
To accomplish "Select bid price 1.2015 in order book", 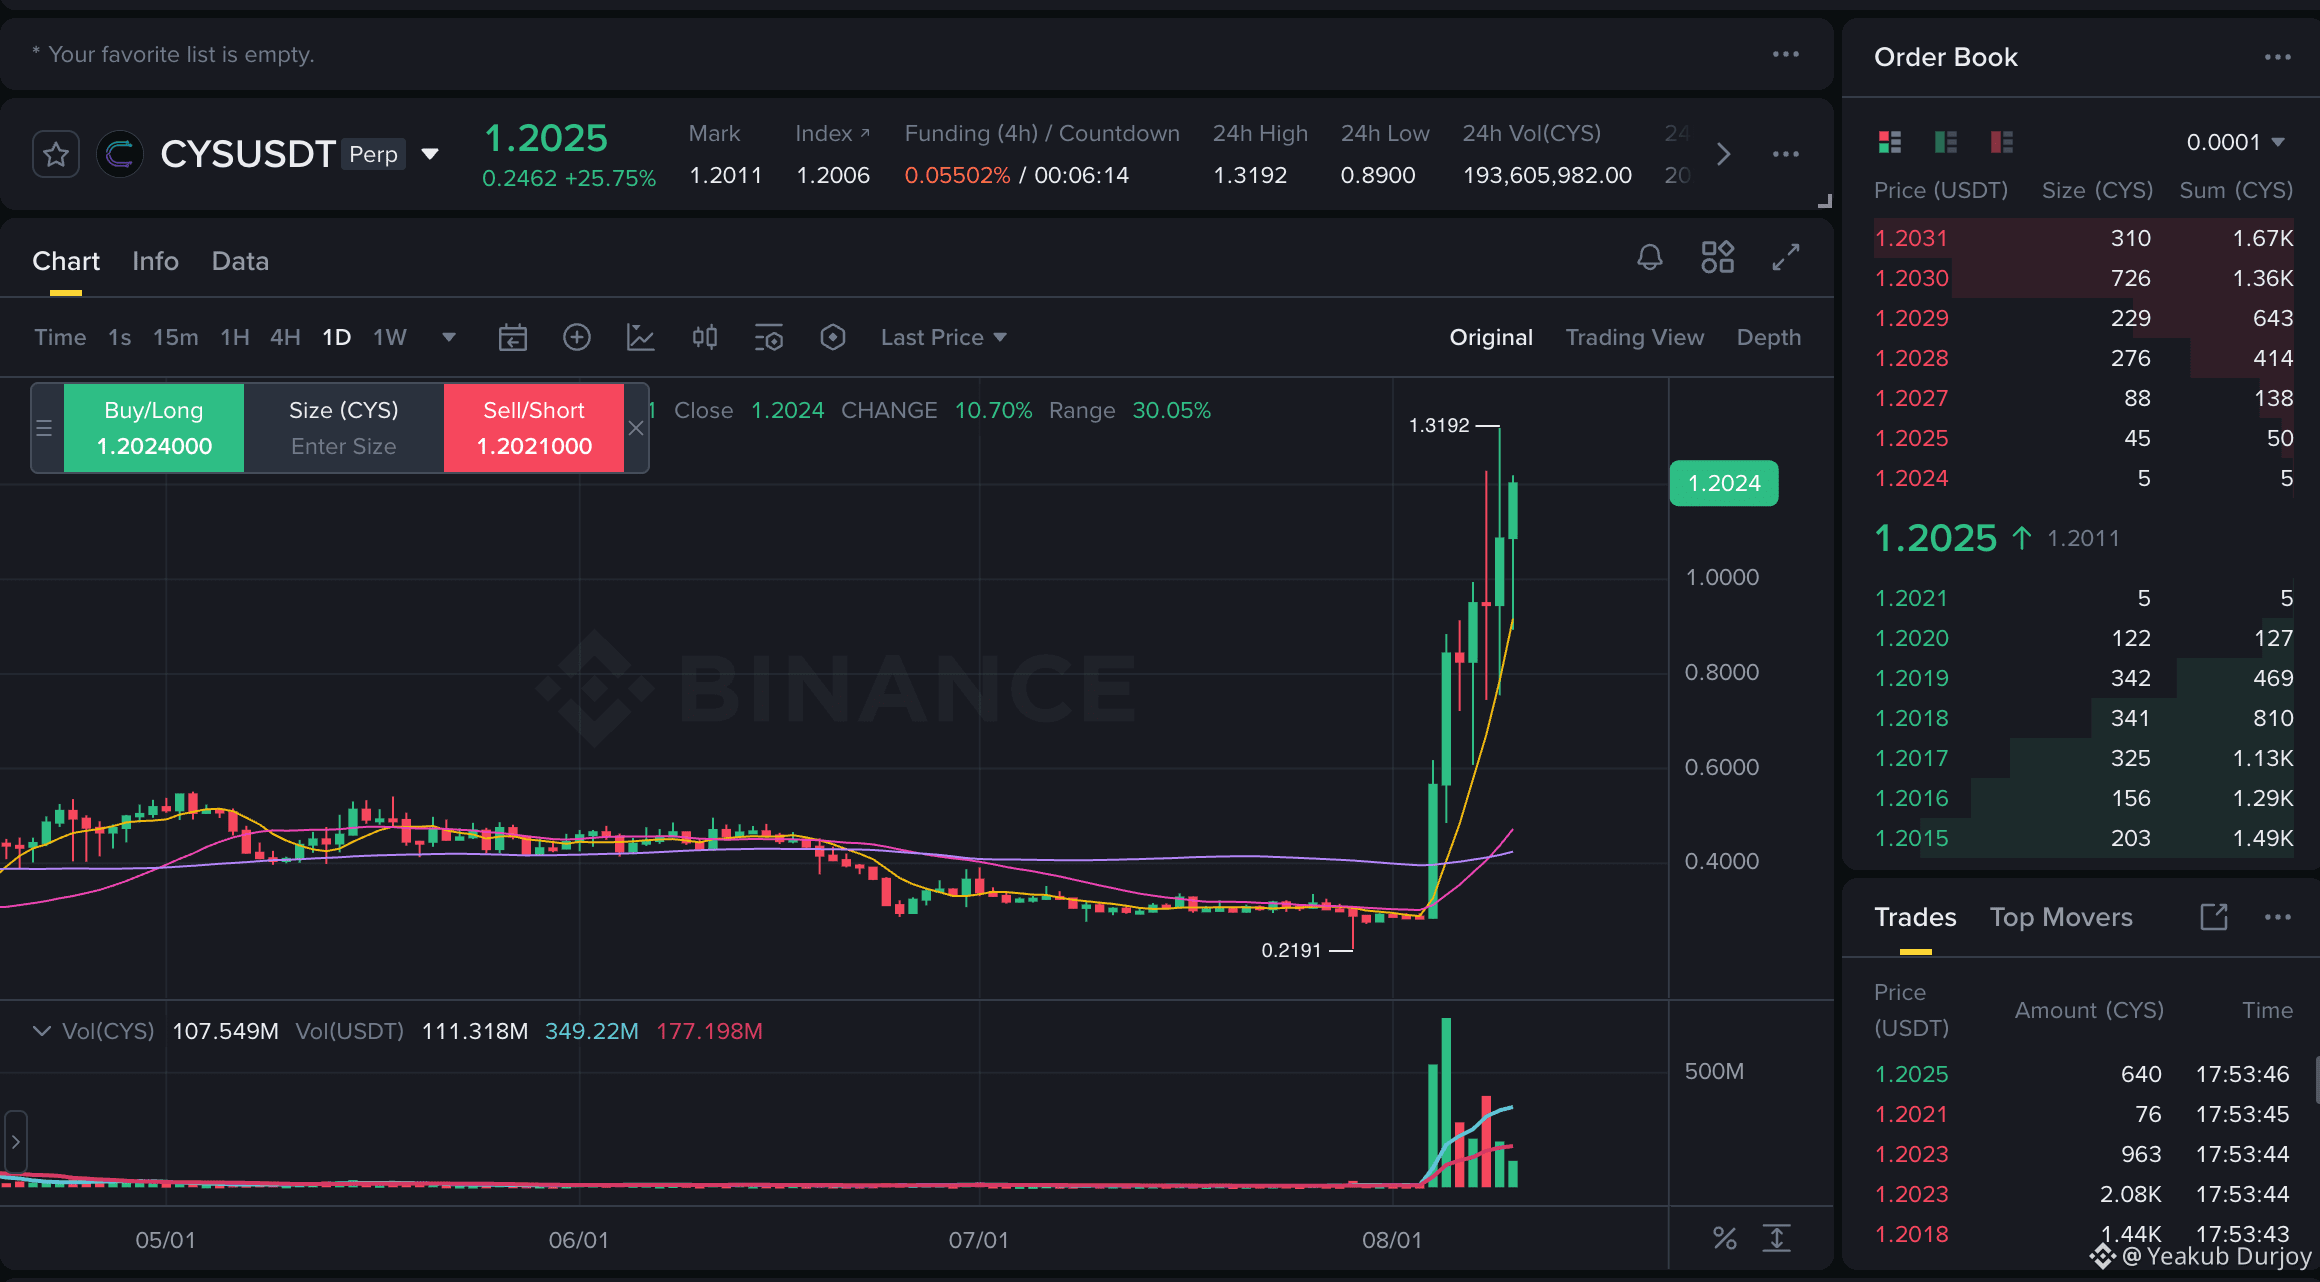I will pyautogui.click(x=1911, y=838).
